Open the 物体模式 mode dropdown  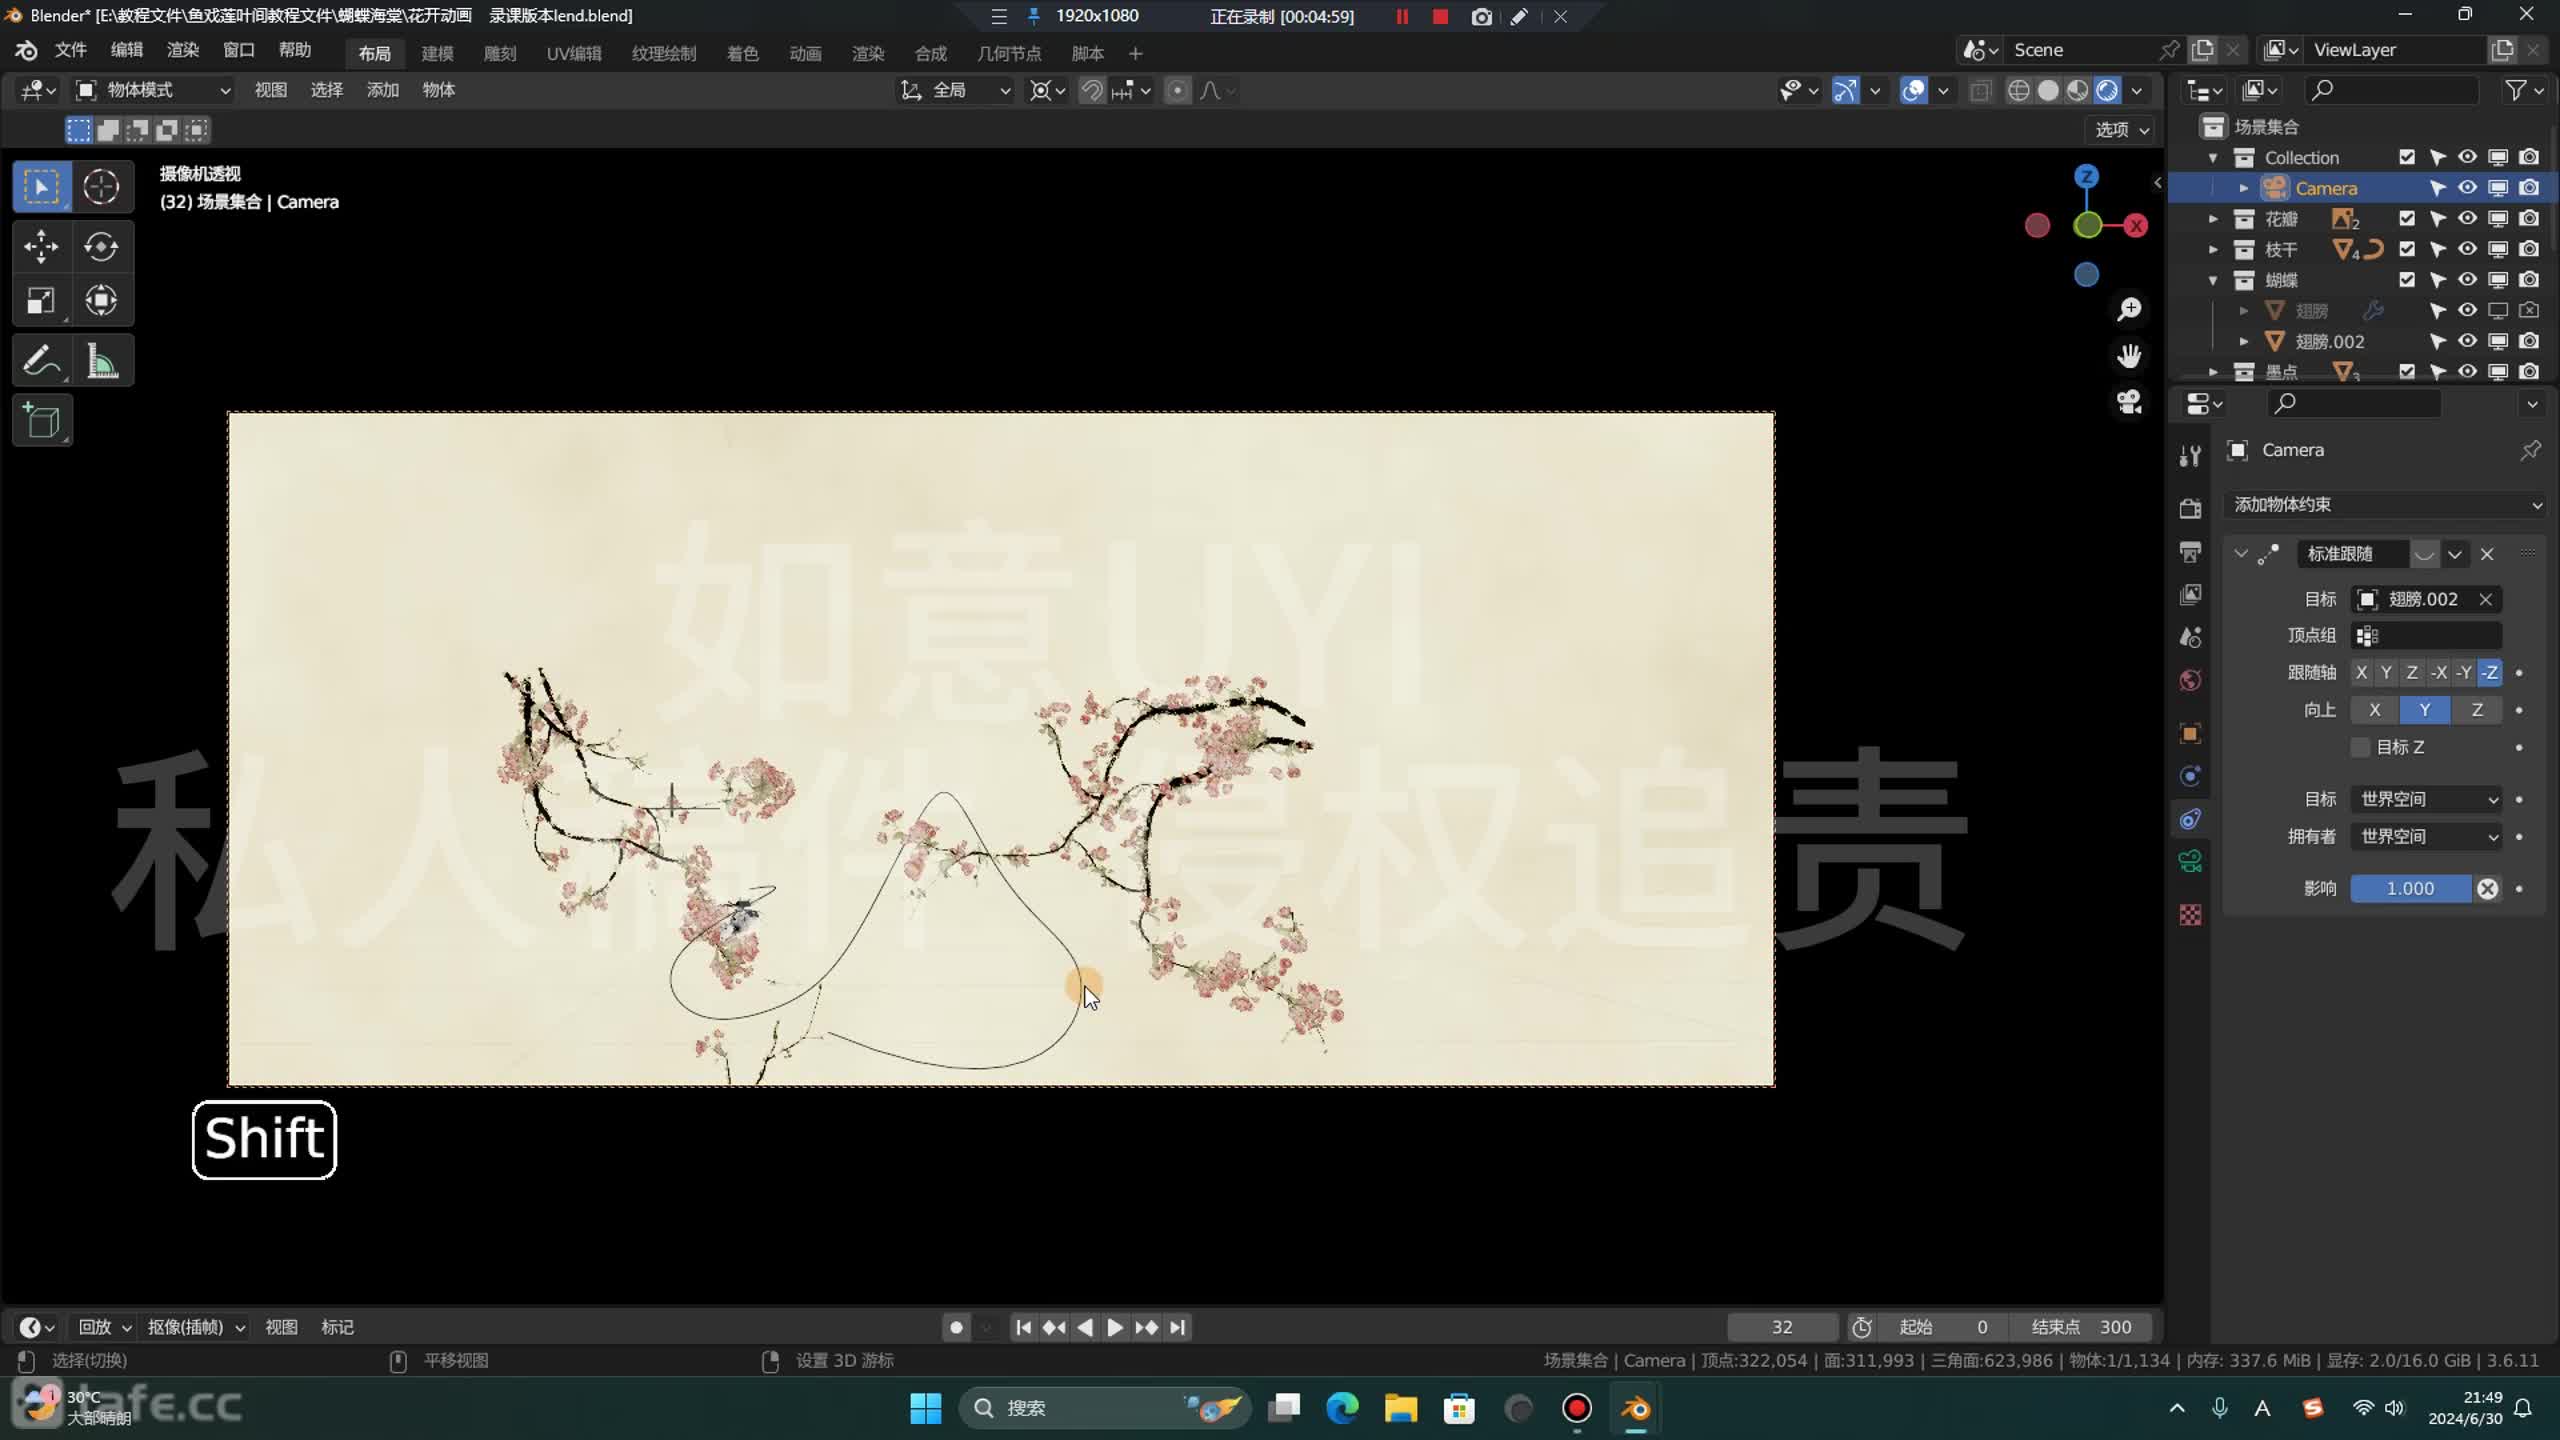point(154,90)
